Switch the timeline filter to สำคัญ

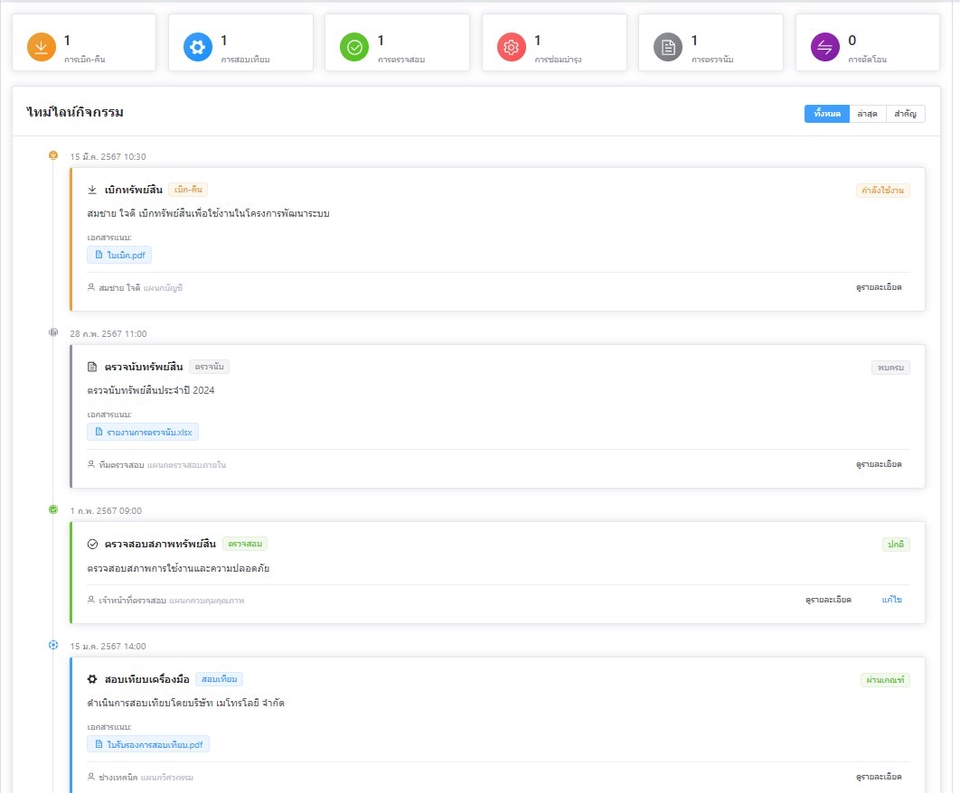tap(906, 114)
